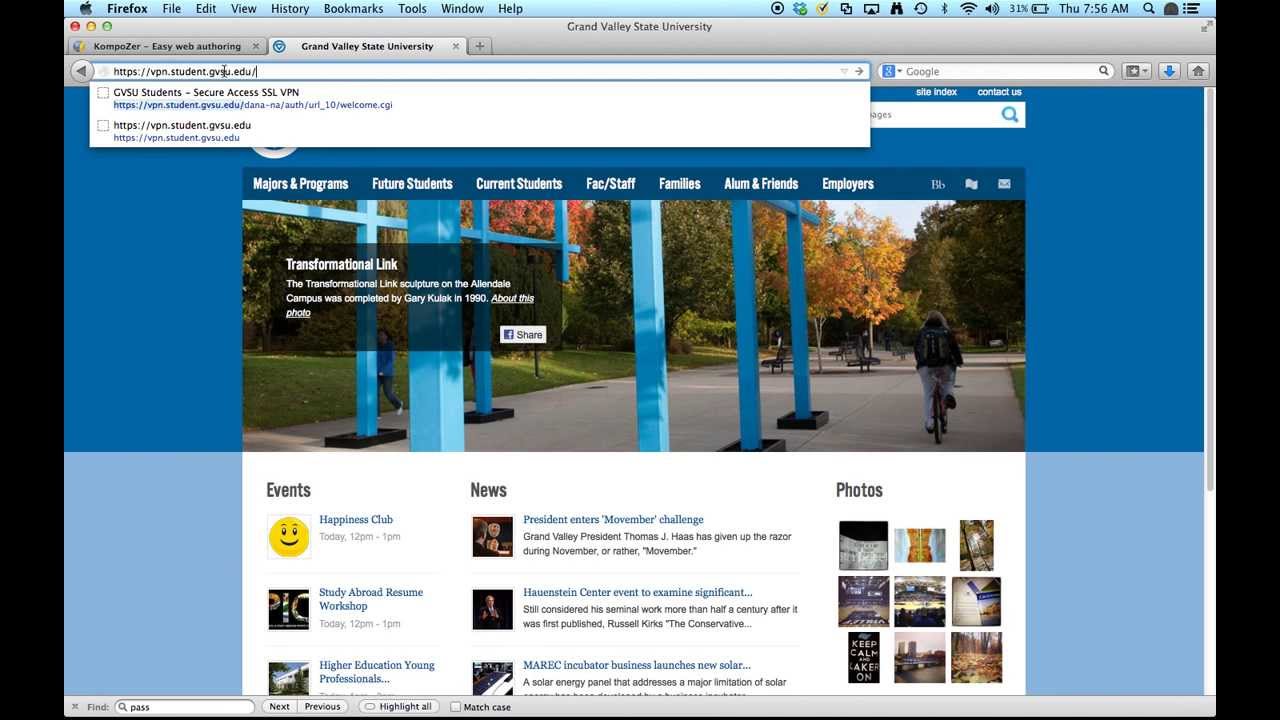Open the File menu
This screenshot has width=1280, height=720.
click(x=172, y=8)
